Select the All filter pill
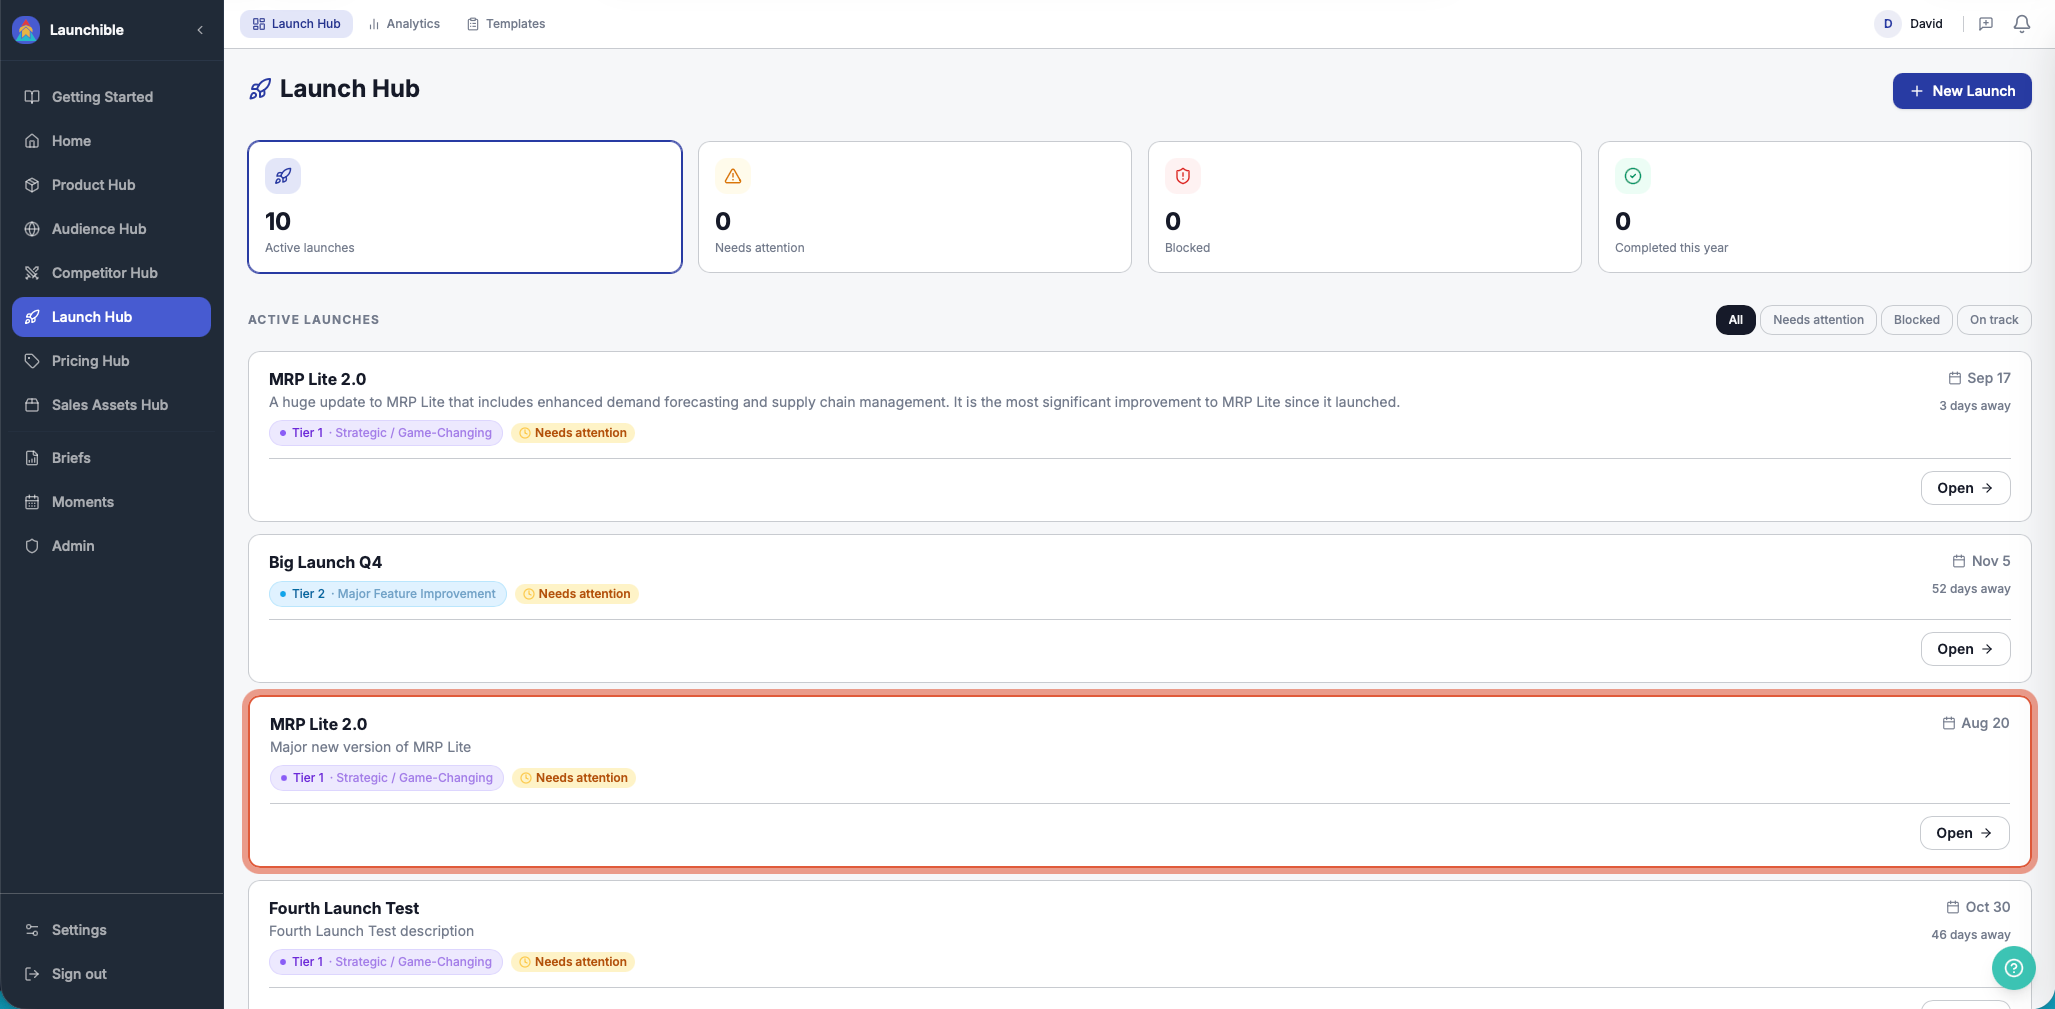This screenshot has height=1009, width=2055. coord(1735,320)
